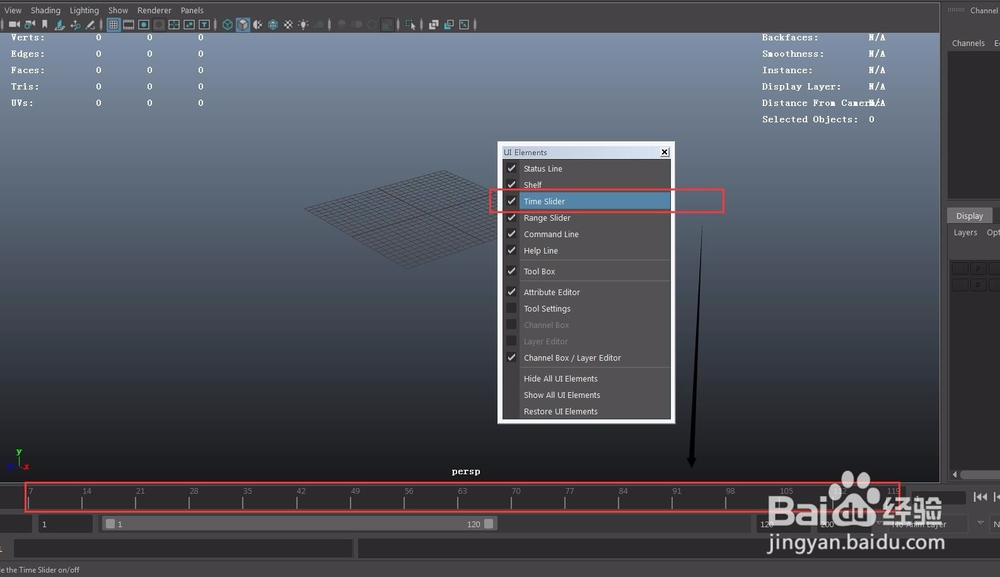The width and height of the screenshot is (1000, 577).
Task: Go to start of playback range
Action: [980, 497]
